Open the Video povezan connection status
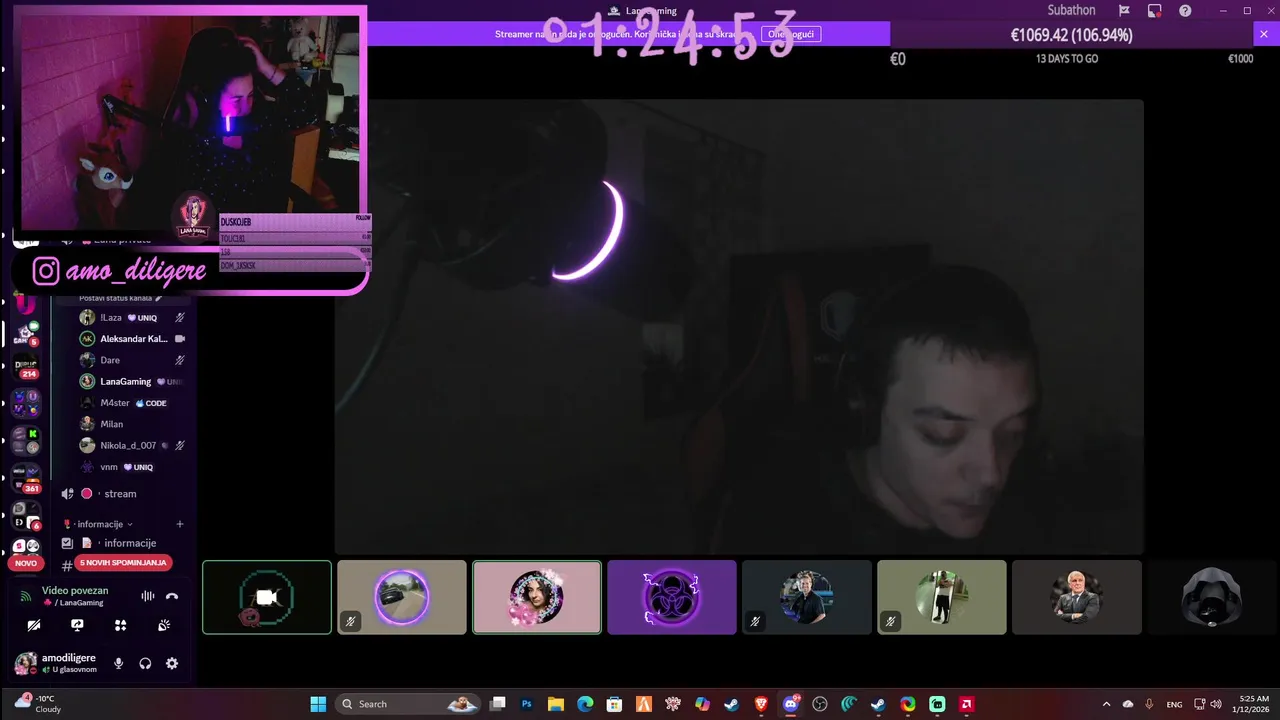 click(x=75, y=590)
